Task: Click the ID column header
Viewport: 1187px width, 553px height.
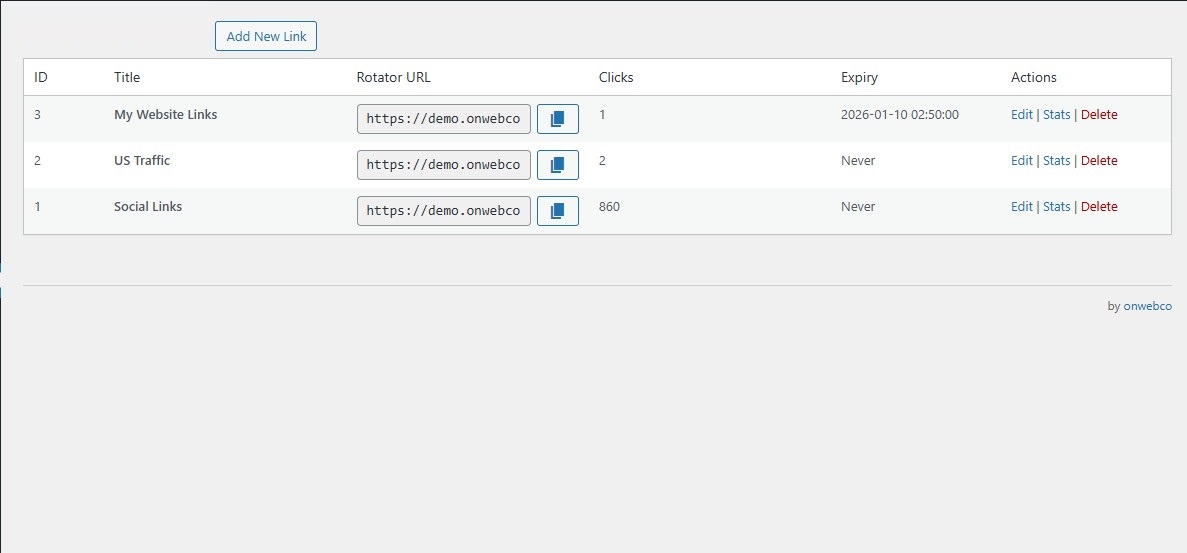Action: tap(41, 77)
